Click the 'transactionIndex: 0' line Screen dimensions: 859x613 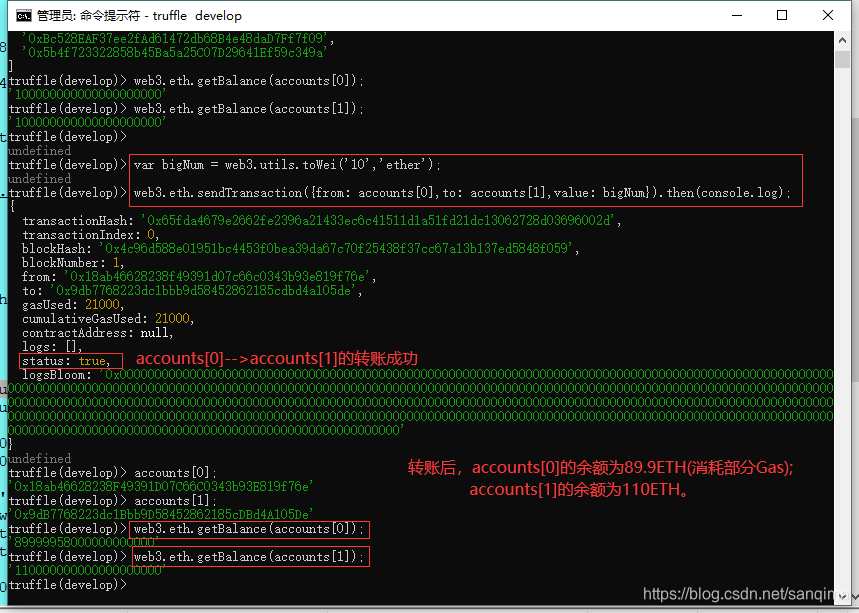tap(90, 235)
